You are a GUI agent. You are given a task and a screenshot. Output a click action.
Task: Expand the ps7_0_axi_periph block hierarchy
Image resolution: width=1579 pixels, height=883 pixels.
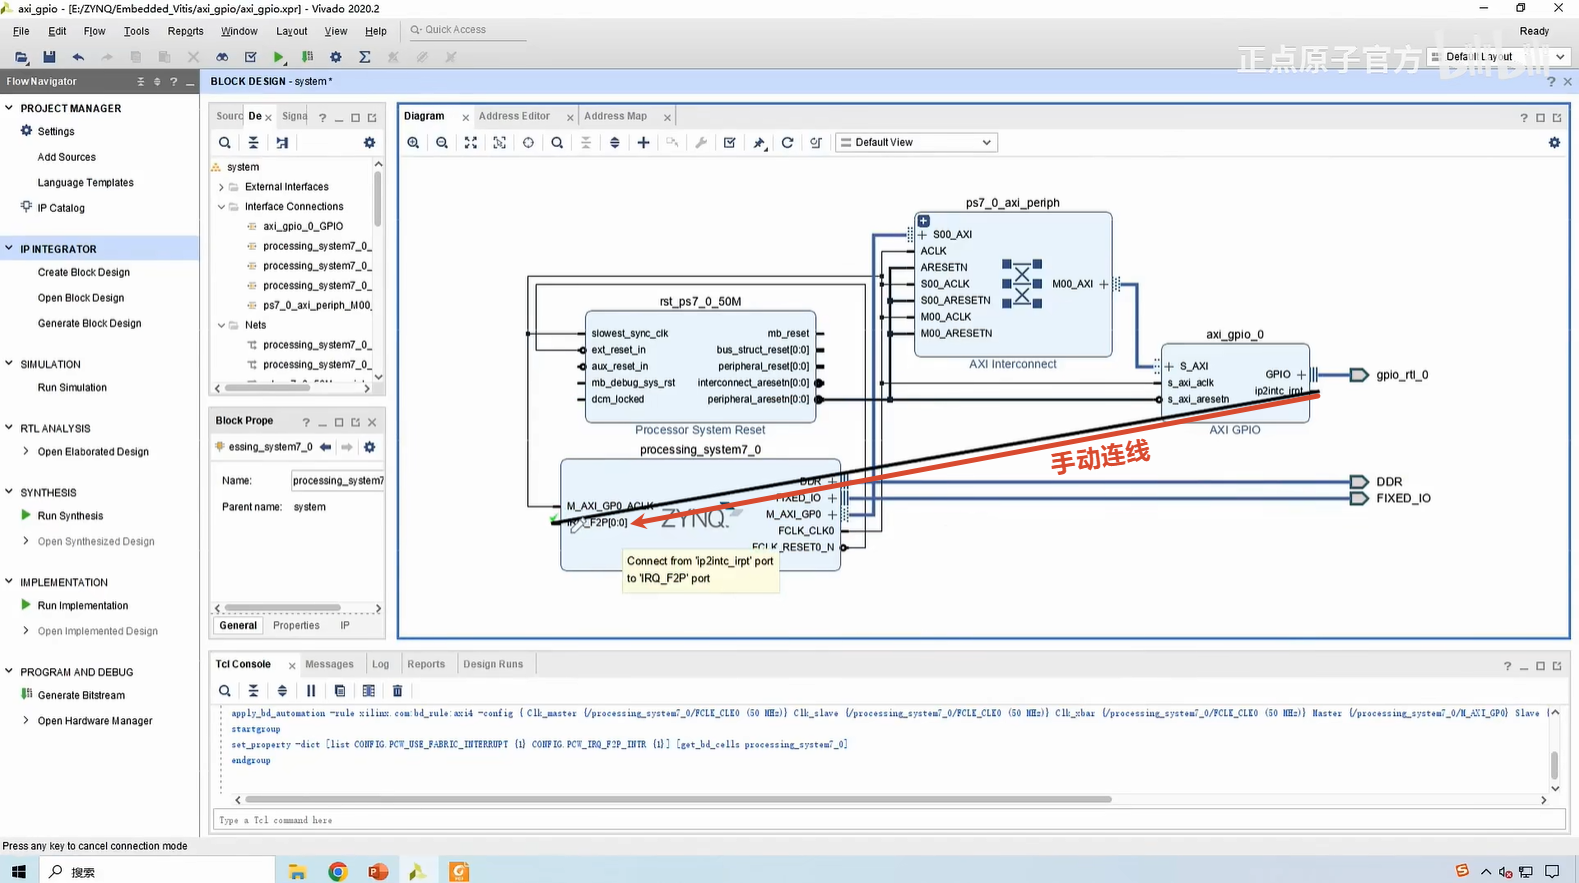pos(924,221)
